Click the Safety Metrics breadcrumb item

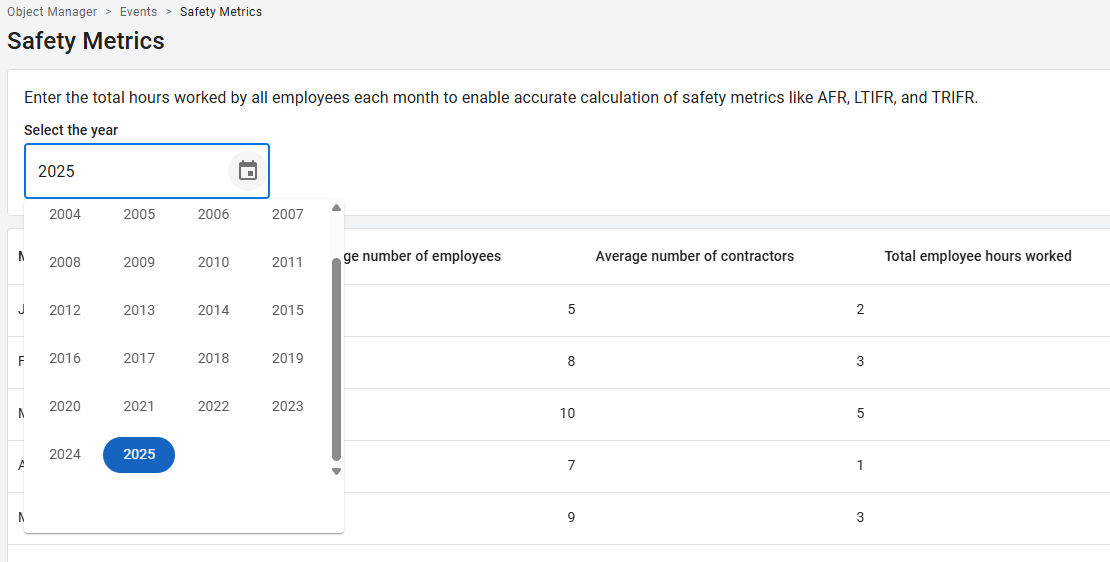click(221, 12)
